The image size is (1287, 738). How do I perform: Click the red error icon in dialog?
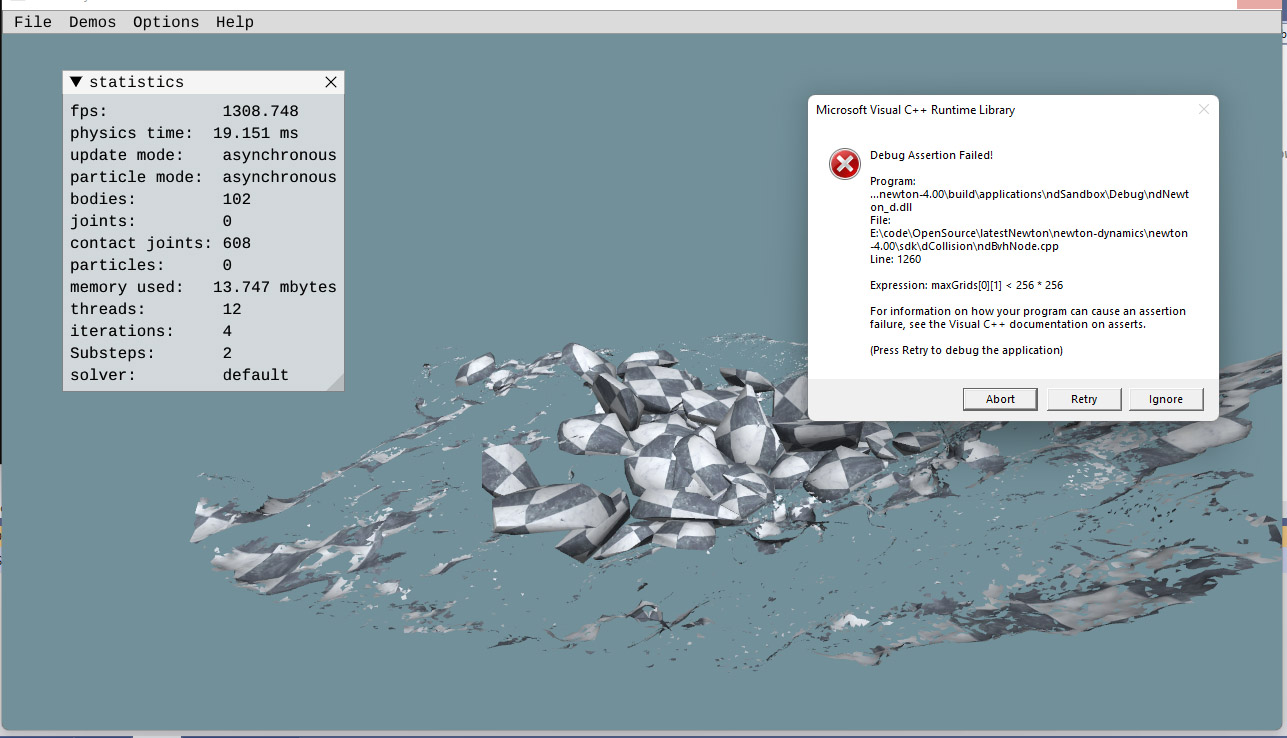(845, 163)
